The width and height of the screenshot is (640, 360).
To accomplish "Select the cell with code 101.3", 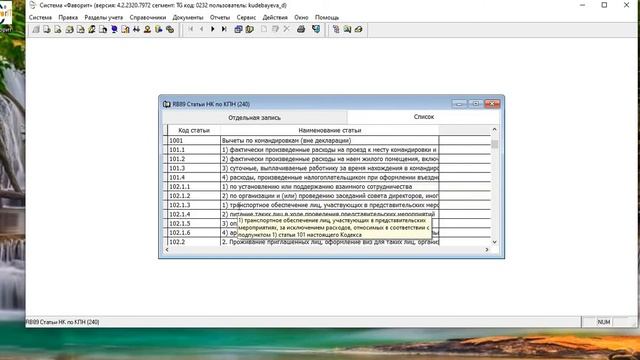I will pos(194,168).
